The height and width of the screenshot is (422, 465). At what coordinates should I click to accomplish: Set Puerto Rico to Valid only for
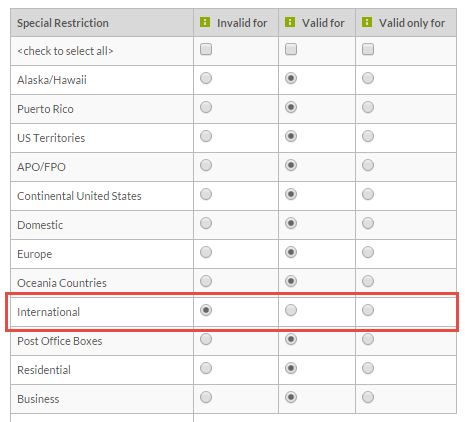pos(368,107)
